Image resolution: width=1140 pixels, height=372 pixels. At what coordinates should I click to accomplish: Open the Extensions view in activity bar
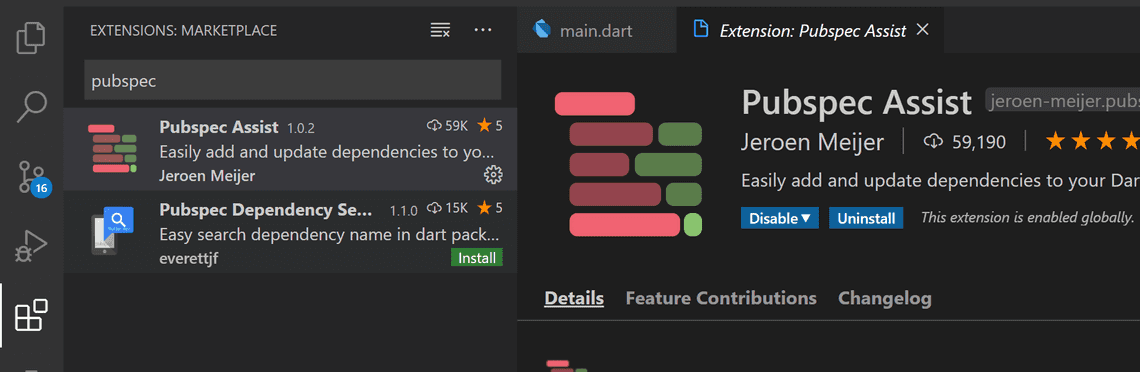(x=31, y=315)
